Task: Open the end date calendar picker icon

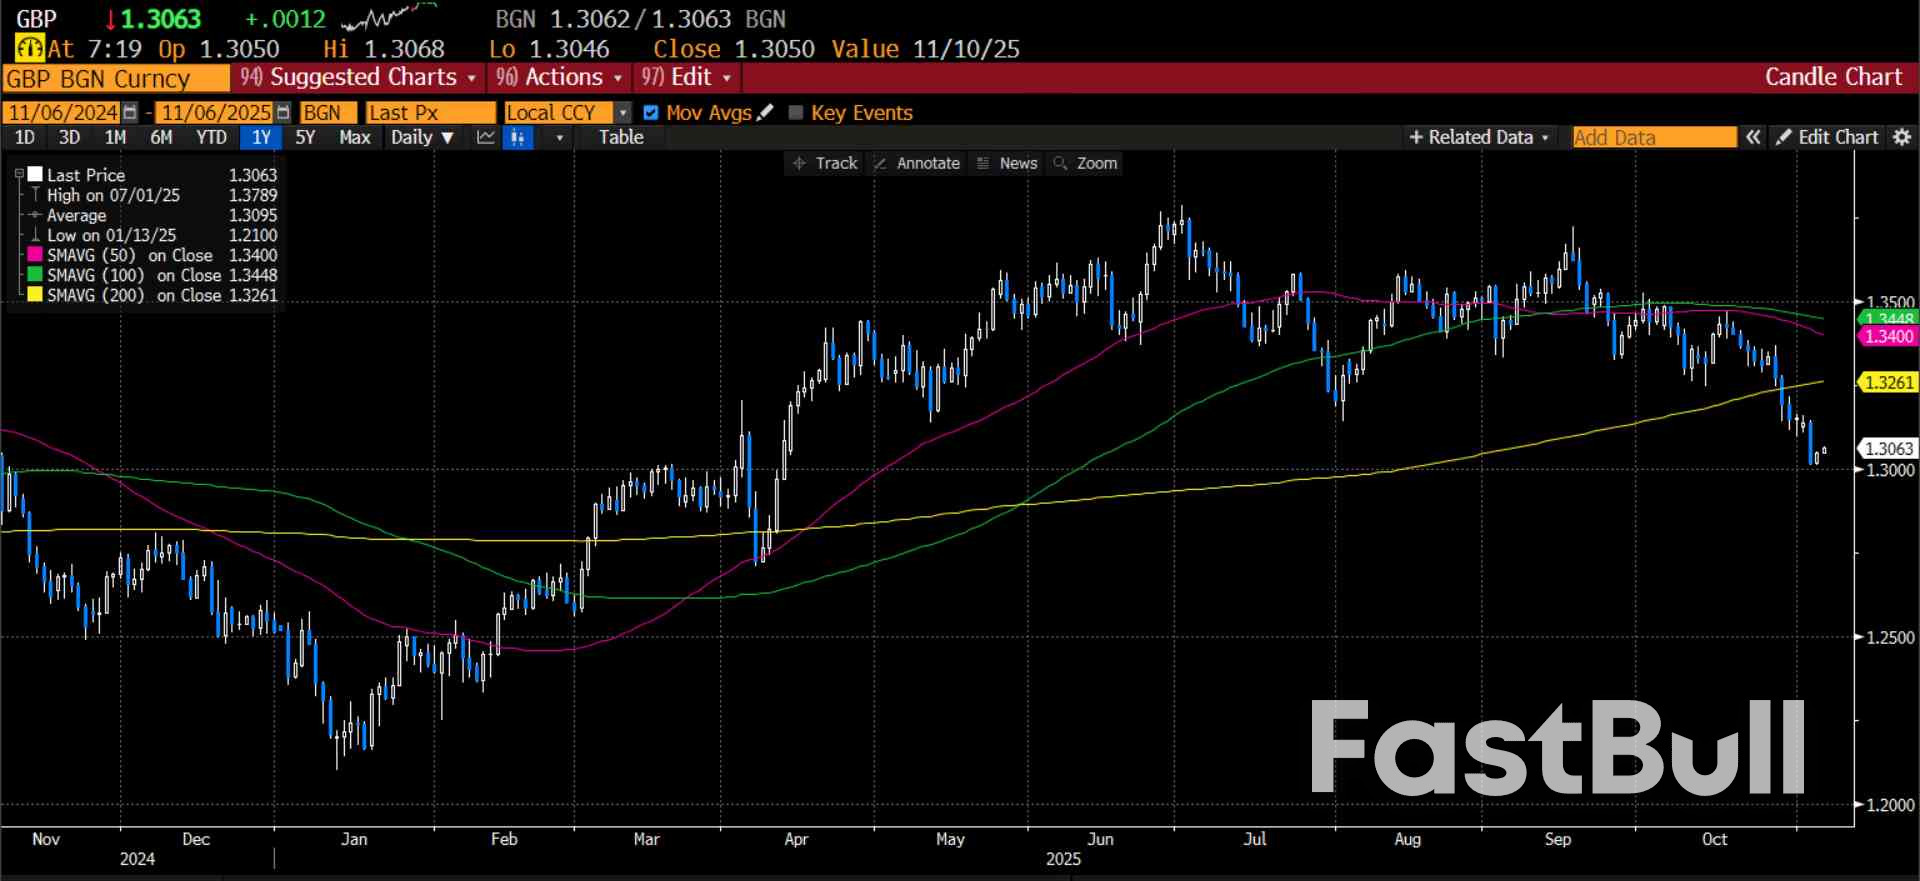Action: [x=283, y=113]
